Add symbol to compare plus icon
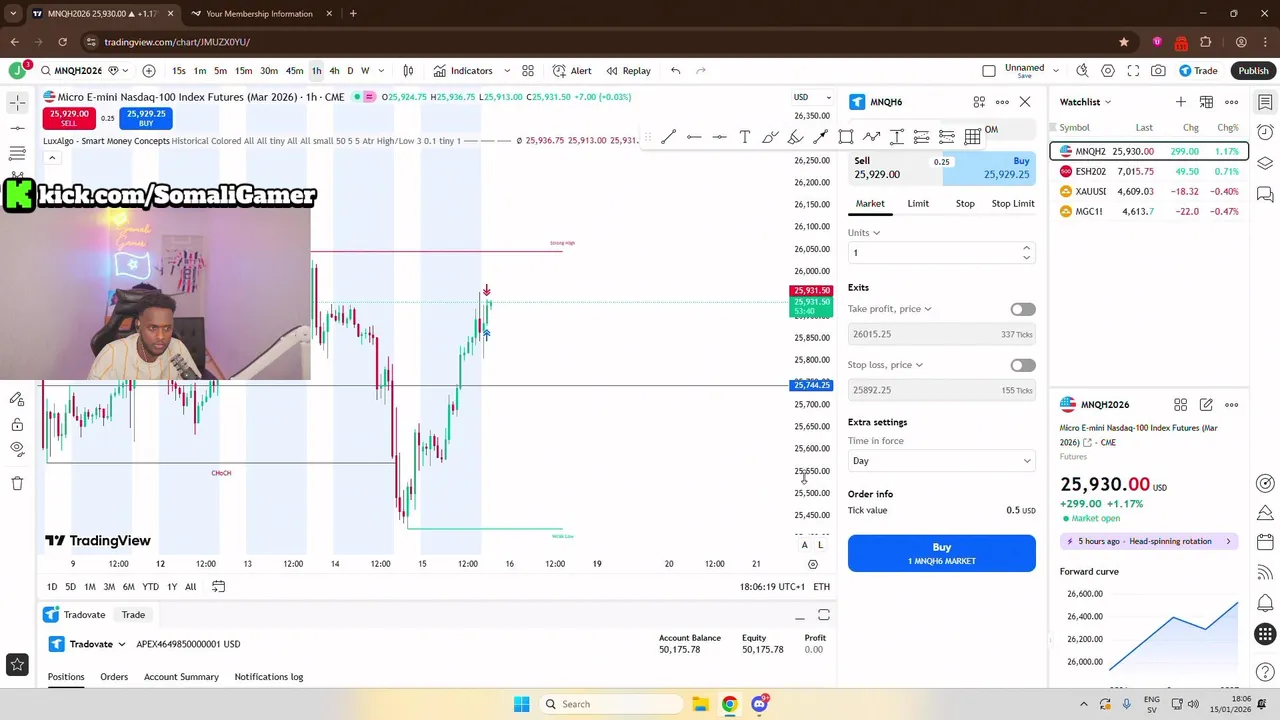 [149, 71]
